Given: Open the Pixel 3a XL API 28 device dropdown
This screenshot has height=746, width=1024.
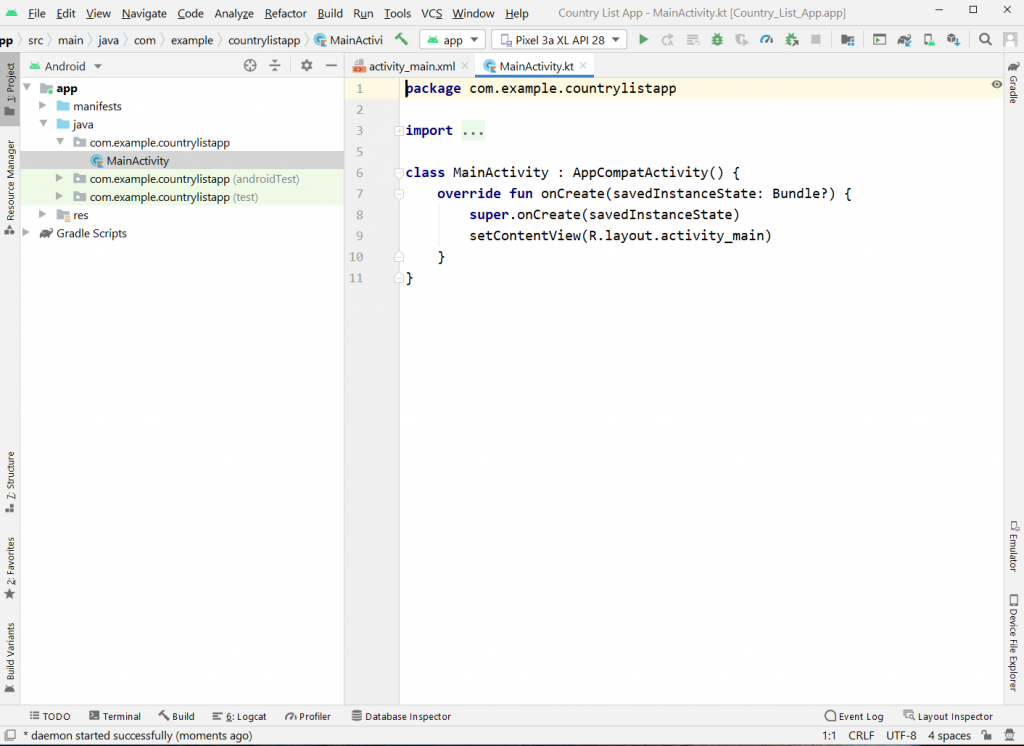Looking at the screenshot, I should [x=559, y=40].
